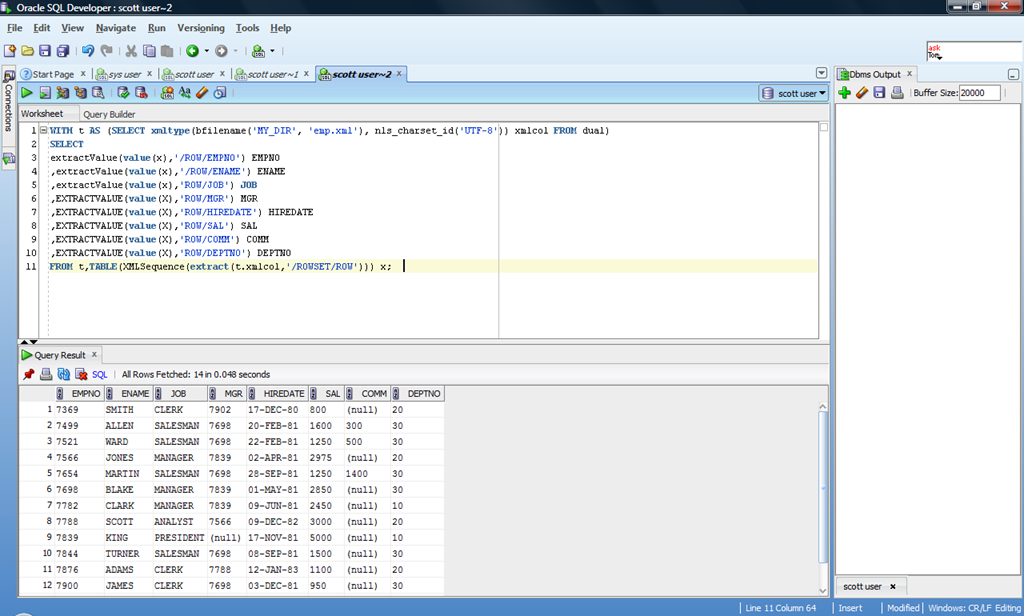Click the Save All icon
1024x616 pixels.
[x=63, y=51]
